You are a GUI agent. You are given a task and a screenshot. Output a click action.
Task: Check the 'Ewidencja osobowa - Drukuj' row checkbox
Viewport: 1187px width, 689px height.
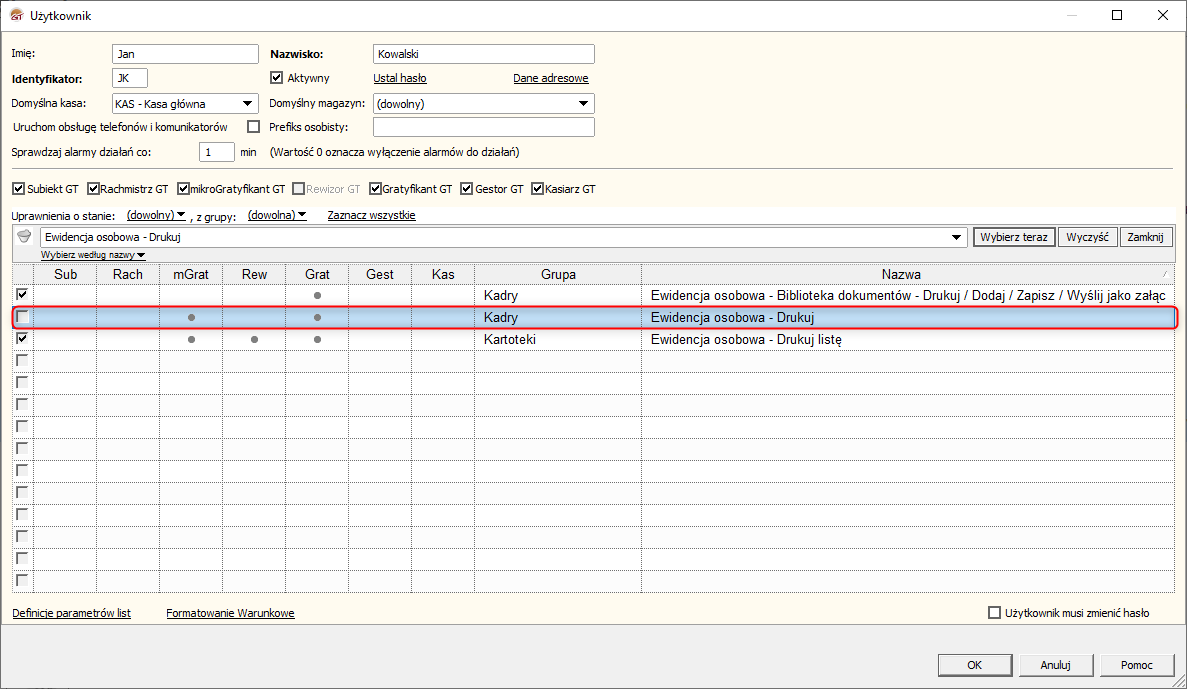[23, 316]
